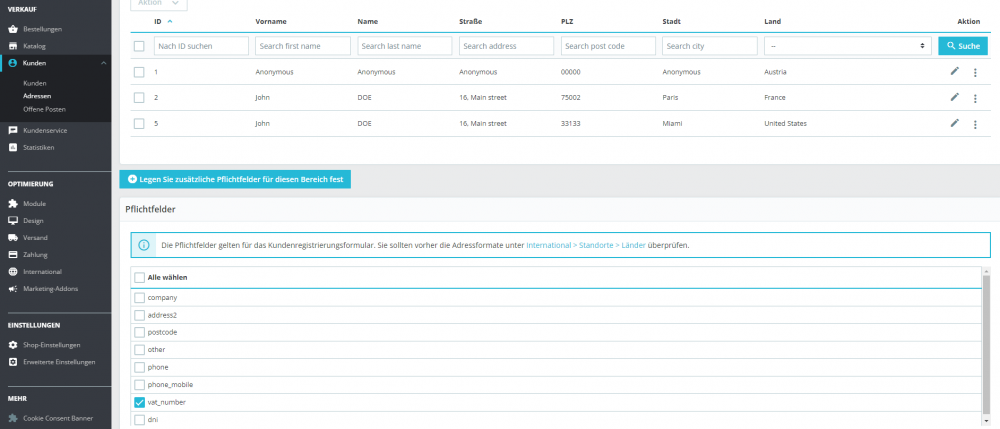1000x429 pixels.
Task: Click the postcode 75002 cell
Action: click(x=571, y=98)
